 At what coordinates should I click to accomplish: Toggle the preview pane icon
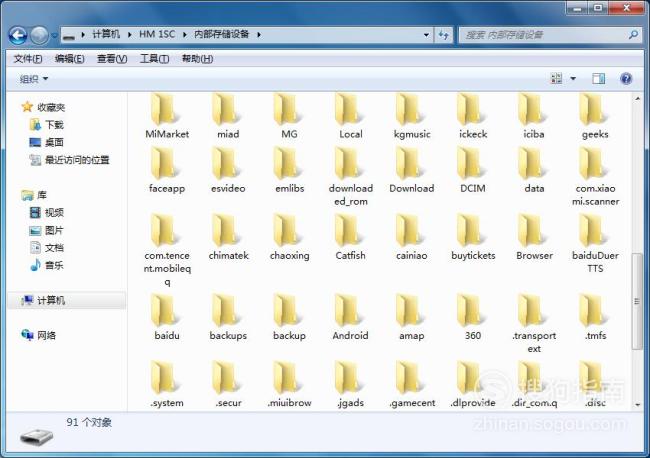click(598, 78)
